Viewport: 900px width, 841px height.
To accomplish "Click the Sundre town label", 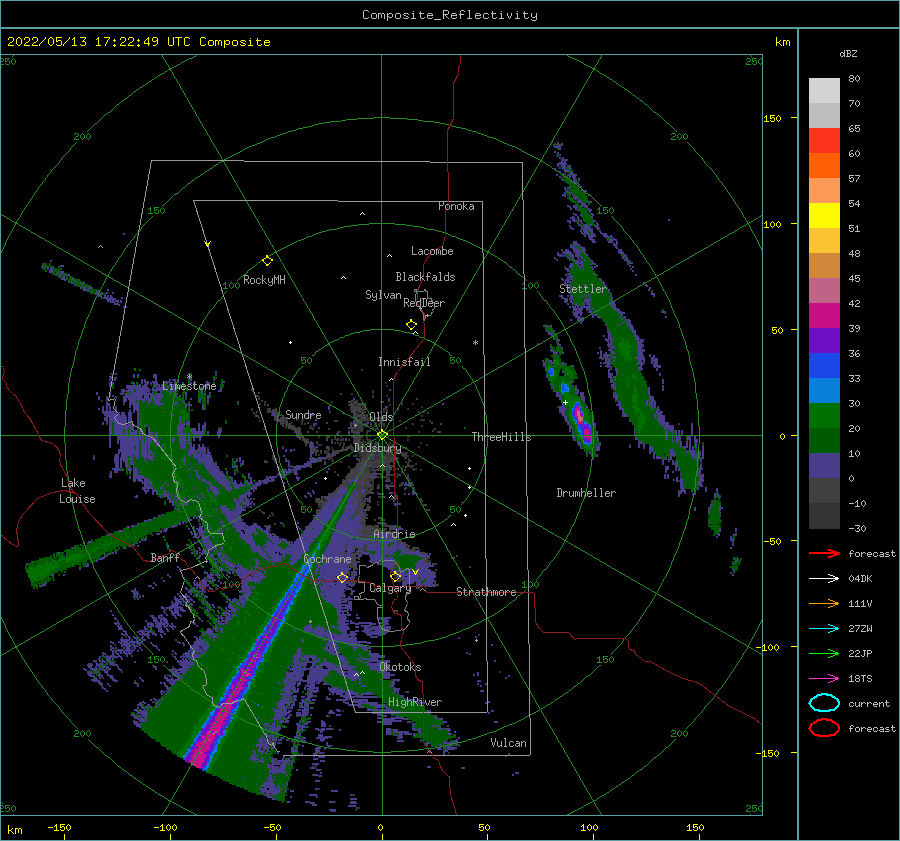I will click(303, 414).
